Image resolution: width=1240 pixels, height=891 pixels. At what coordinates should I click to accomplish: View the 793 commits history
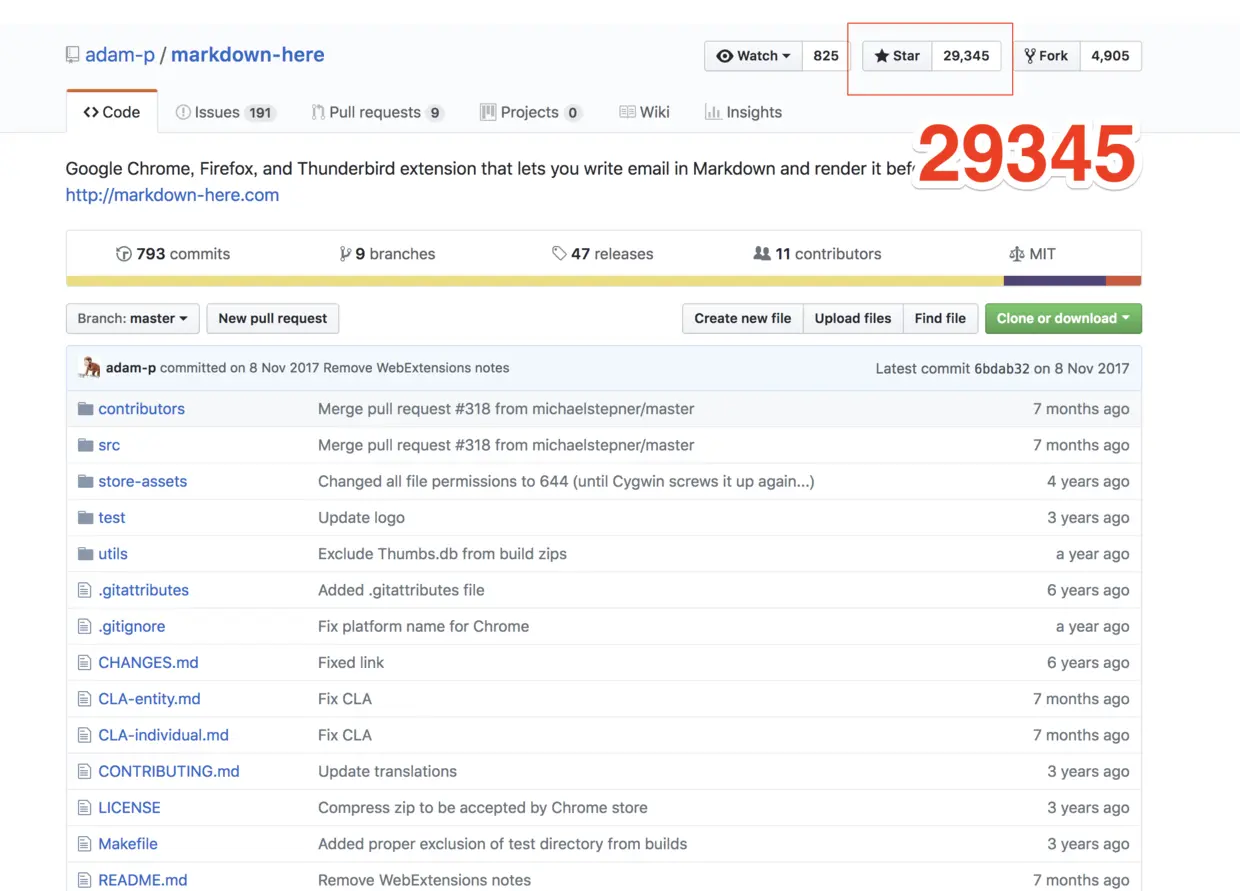point(173,254)
